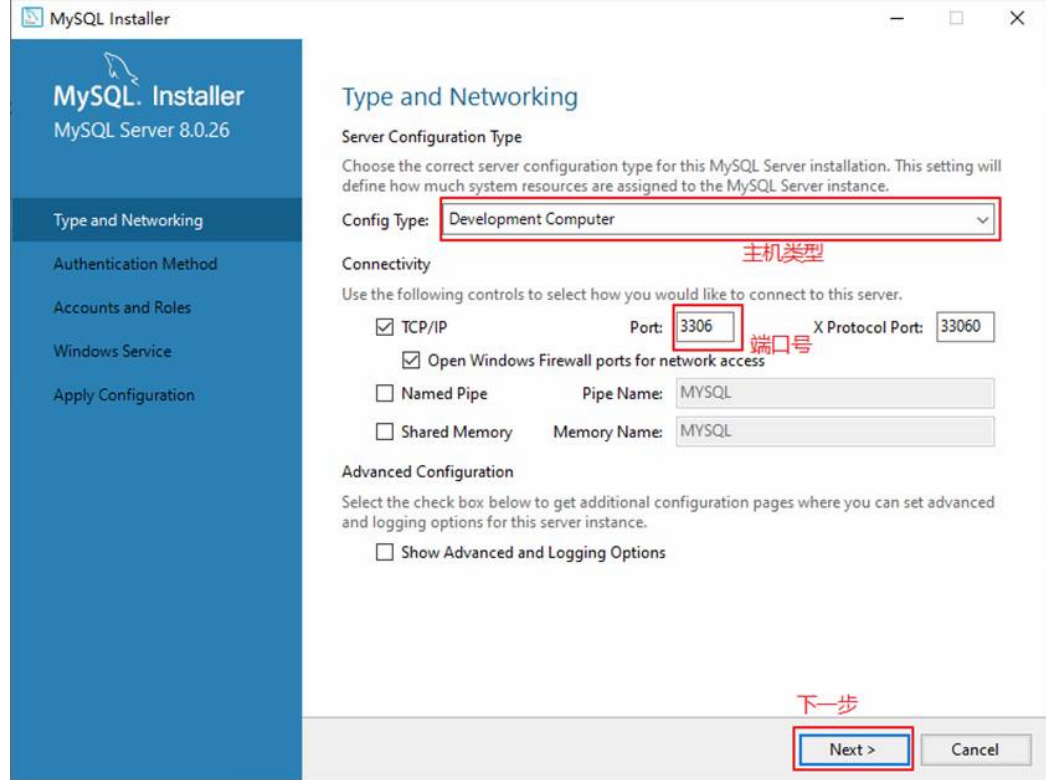Click the Next button
This screenshot has height=780, width=1046.
pyautogui.click(x=853, y=749)
